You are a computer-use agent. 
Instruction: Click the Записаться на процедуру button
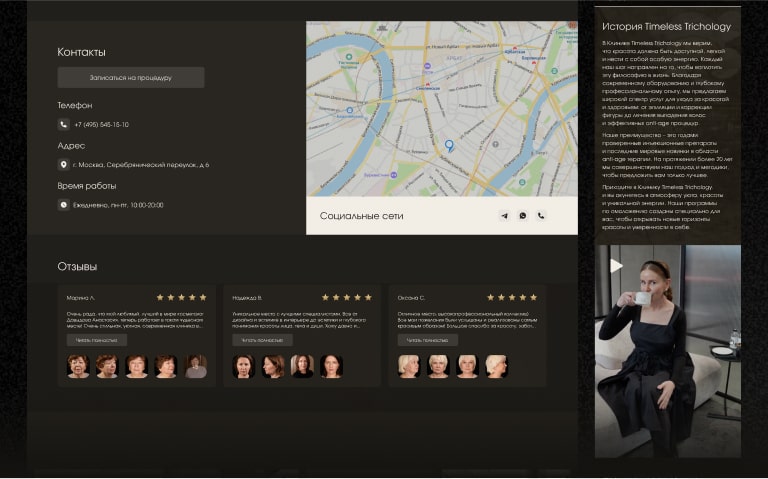pyautogui.click(x=131, y=77)
